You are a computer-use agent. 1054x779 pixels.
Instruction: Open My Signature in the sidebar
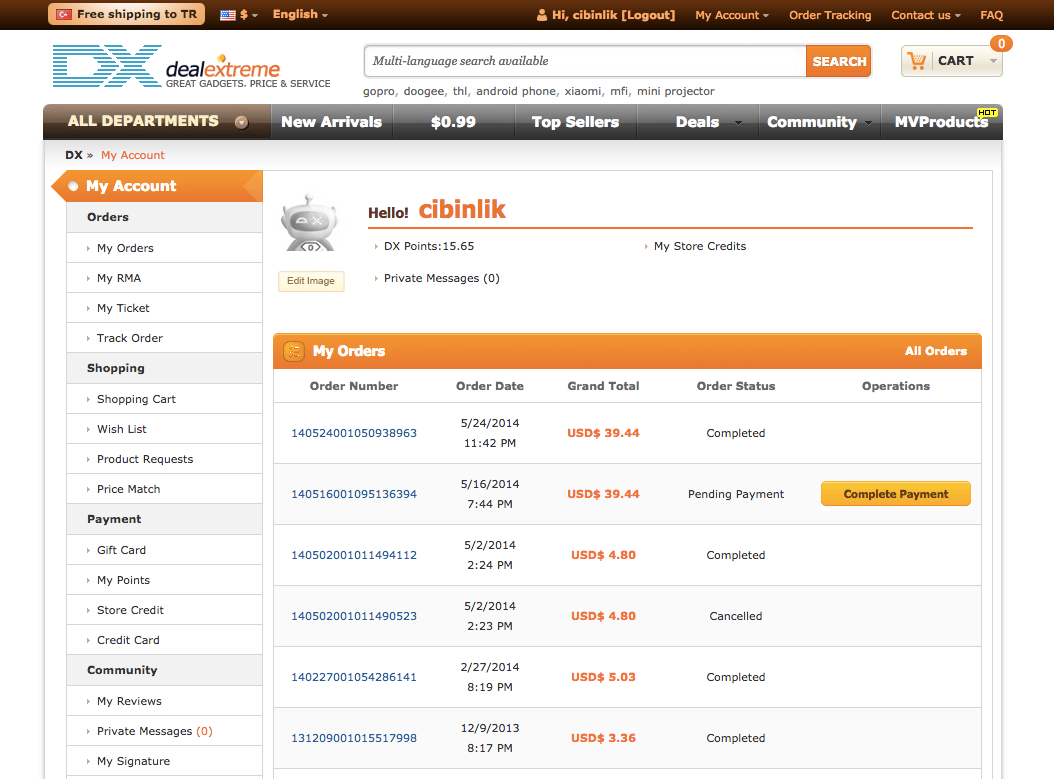point(133,761)
